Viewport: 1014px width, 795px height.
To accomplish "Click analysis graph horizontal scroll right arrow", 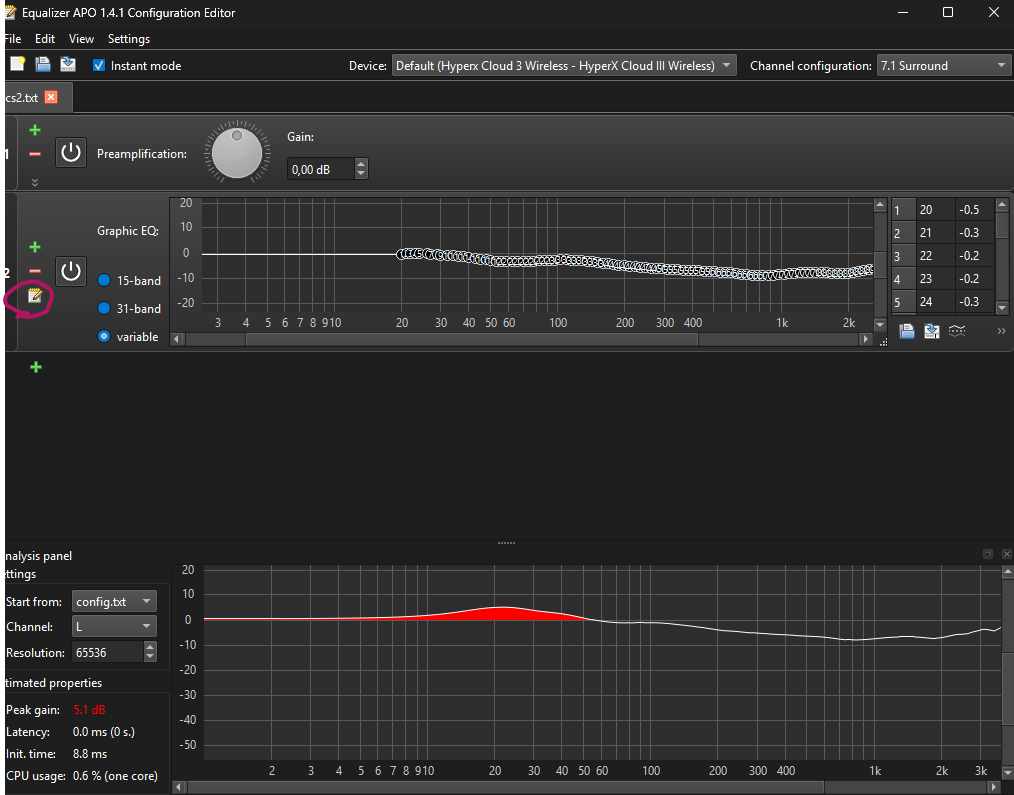I will [x=995, y=787].
